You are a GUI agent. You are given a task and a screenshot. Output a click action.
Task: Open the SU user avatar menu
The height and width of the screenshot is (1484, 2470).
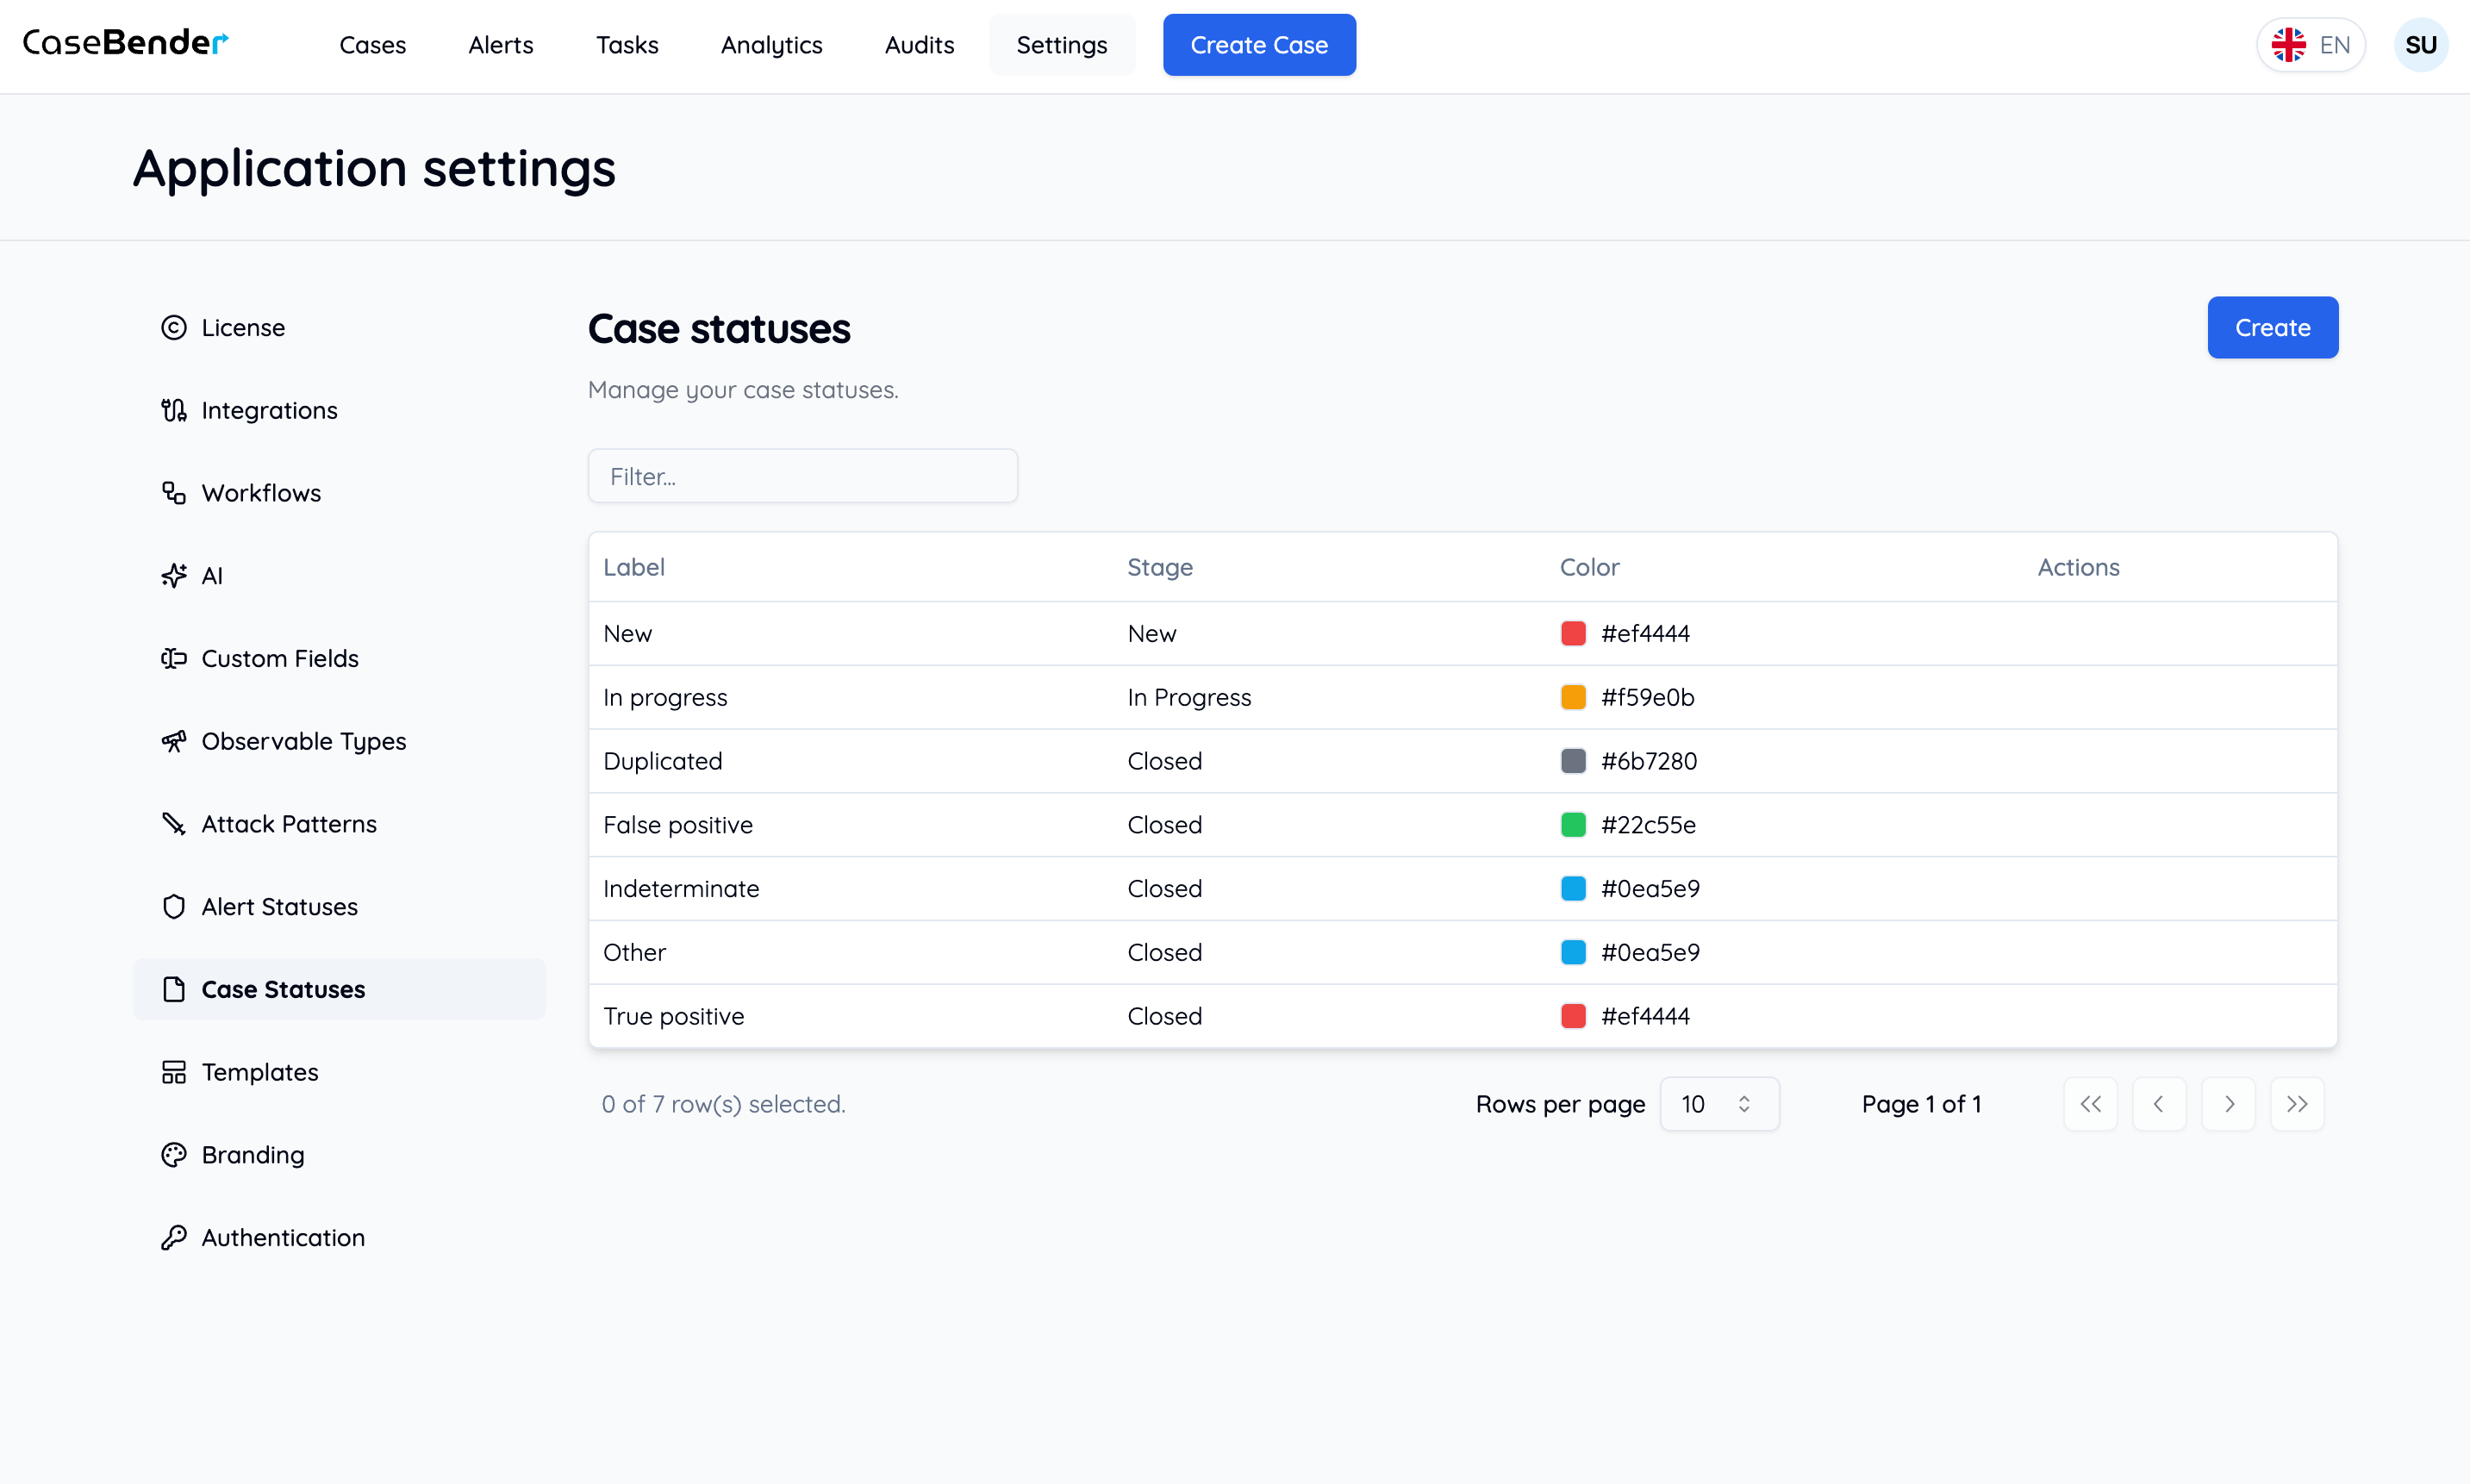coord(2420,45)
